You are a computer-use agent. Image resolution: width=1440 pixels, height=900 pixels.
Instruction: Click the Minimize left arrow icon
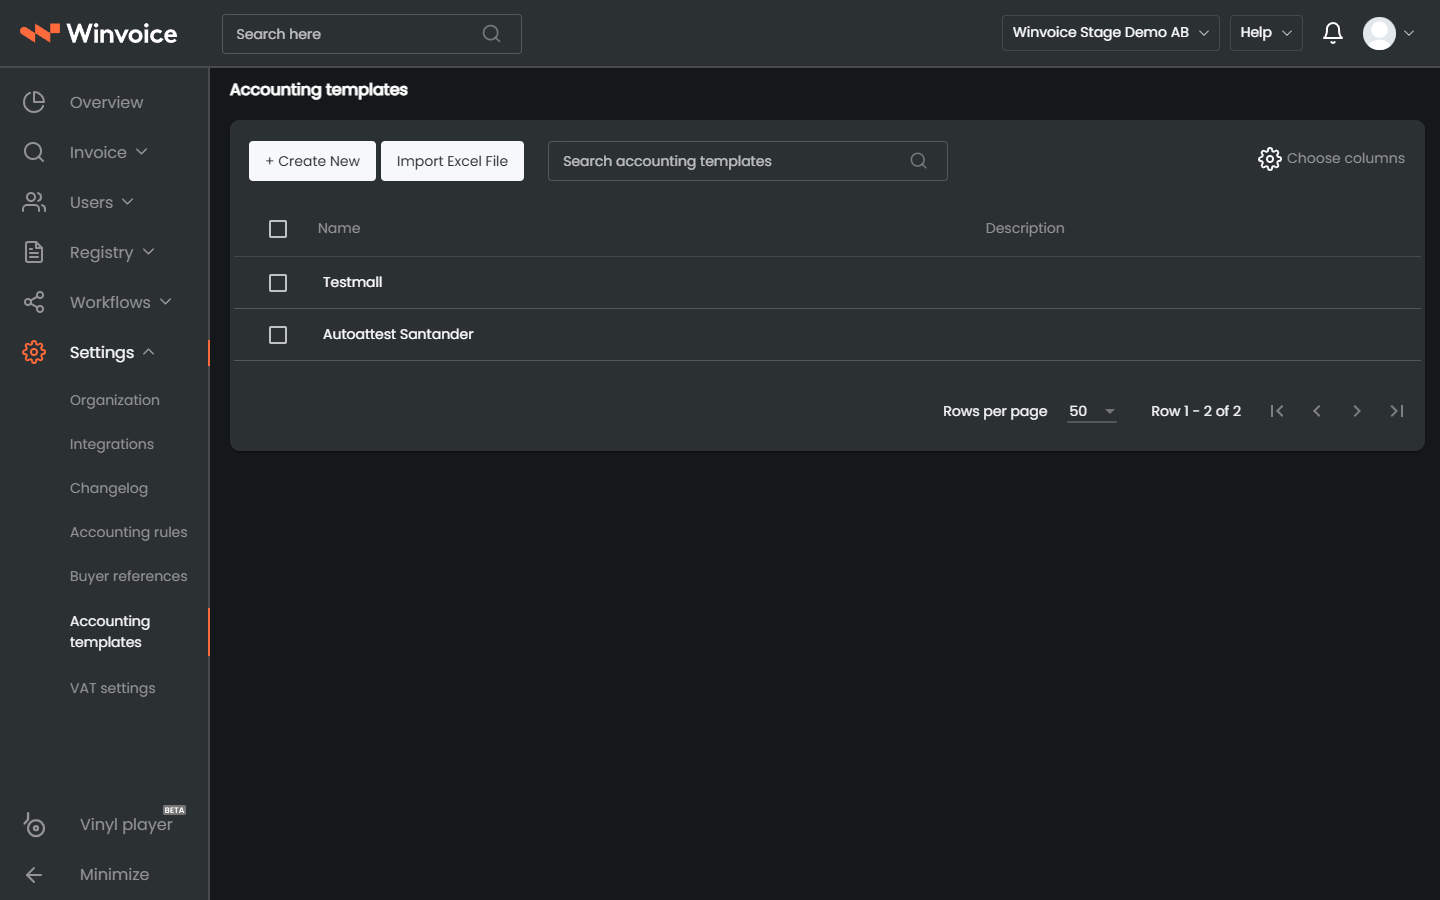[34, 875]
